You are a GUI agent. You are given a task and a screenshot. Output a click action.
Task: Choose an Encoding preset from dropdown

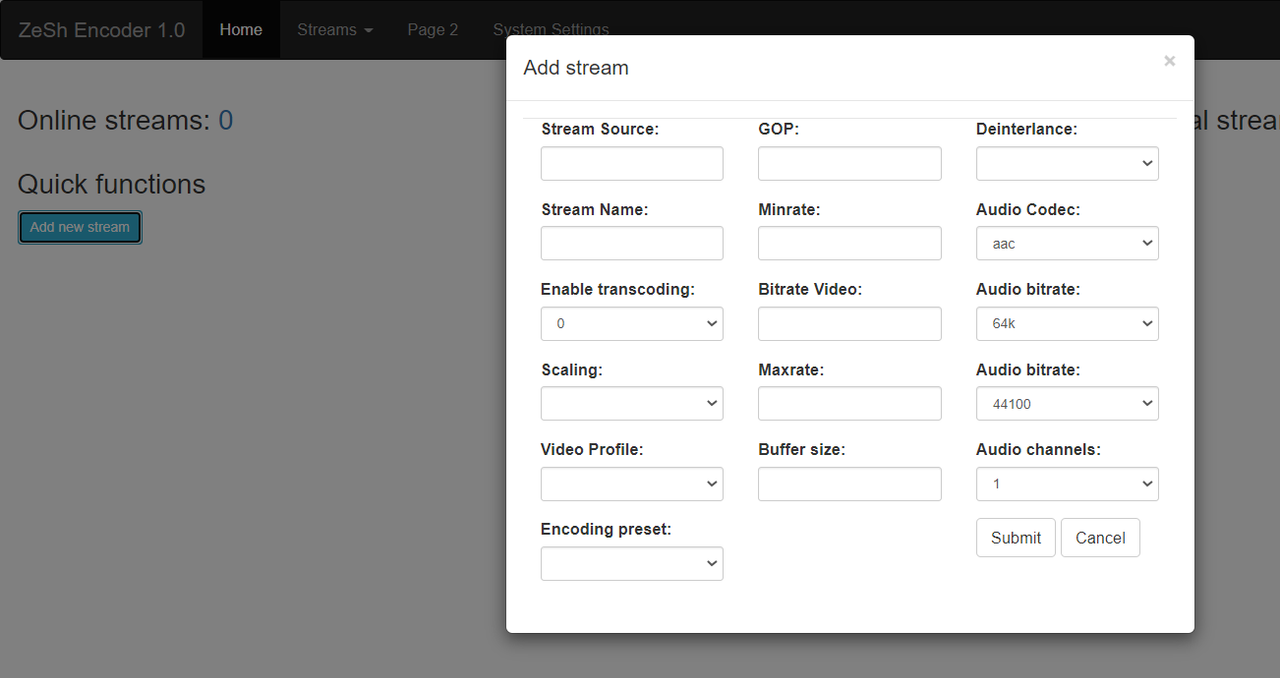631,564
